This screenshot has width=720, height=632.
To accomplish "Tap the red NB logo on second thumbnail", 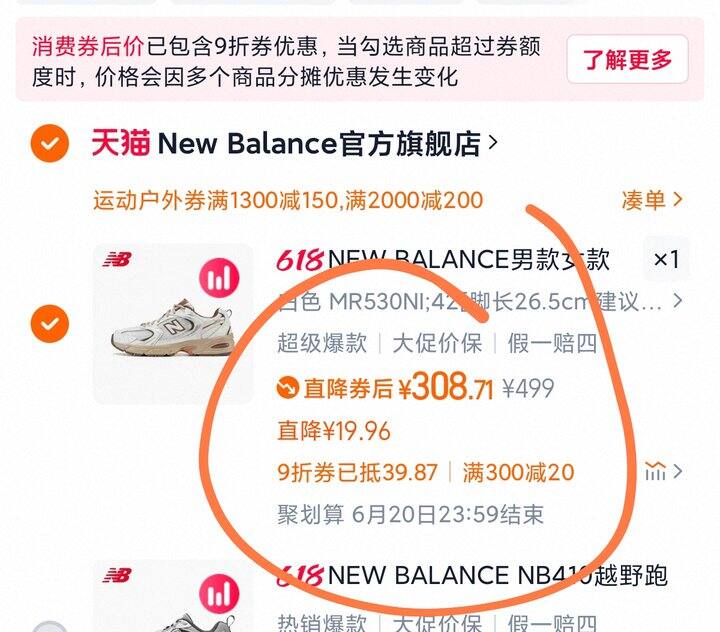I will (117, 576).
